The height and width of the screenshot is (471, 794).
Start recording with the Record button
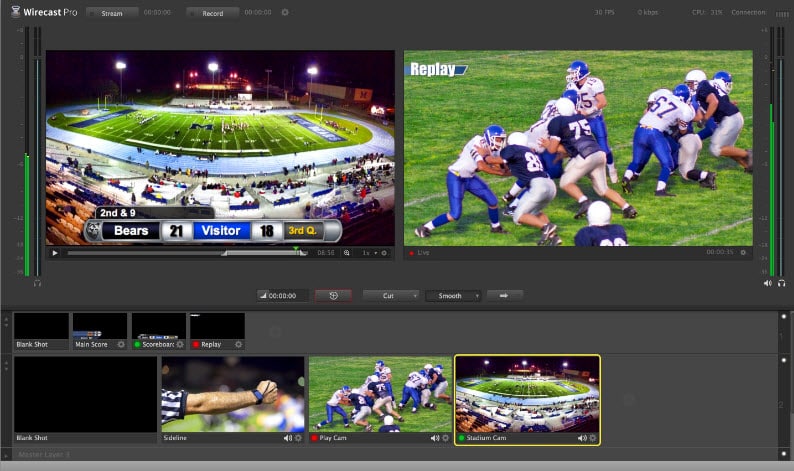pyautogui.click(x=213, y=13)
